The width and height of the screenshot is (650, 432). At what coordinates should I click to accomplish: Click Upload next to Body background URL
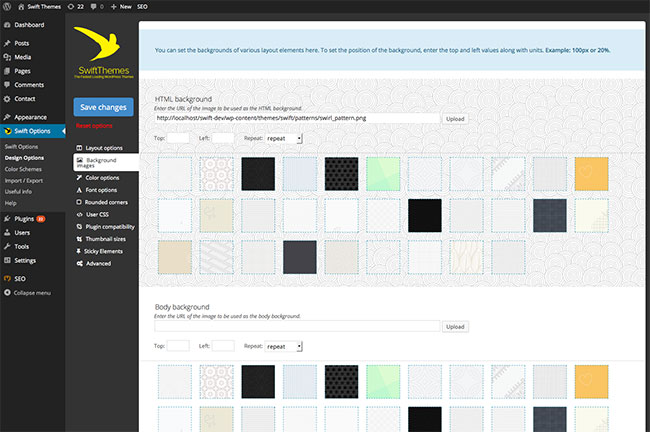pos(455,327)
